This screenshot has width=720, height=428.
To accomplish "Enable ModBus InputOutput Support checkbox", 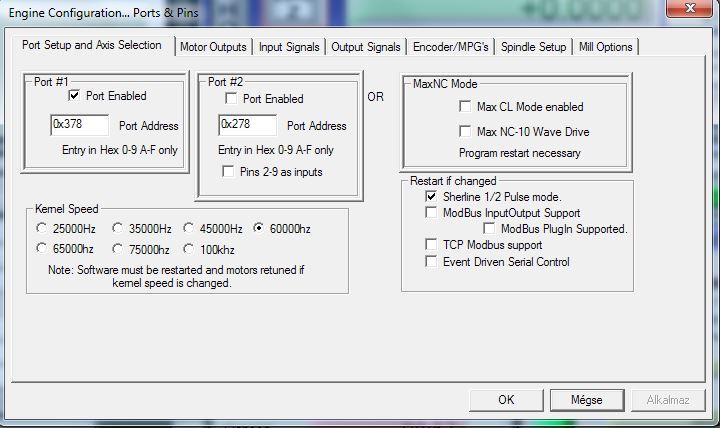I will point(431,213).
